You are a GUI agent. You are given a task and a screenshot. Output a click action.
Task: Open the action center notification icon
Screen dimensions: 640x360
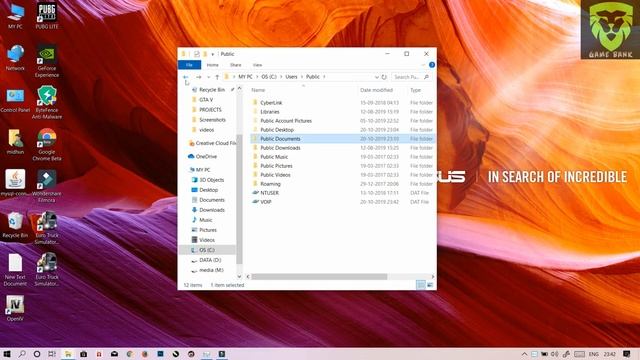click(x=627, y=354)
